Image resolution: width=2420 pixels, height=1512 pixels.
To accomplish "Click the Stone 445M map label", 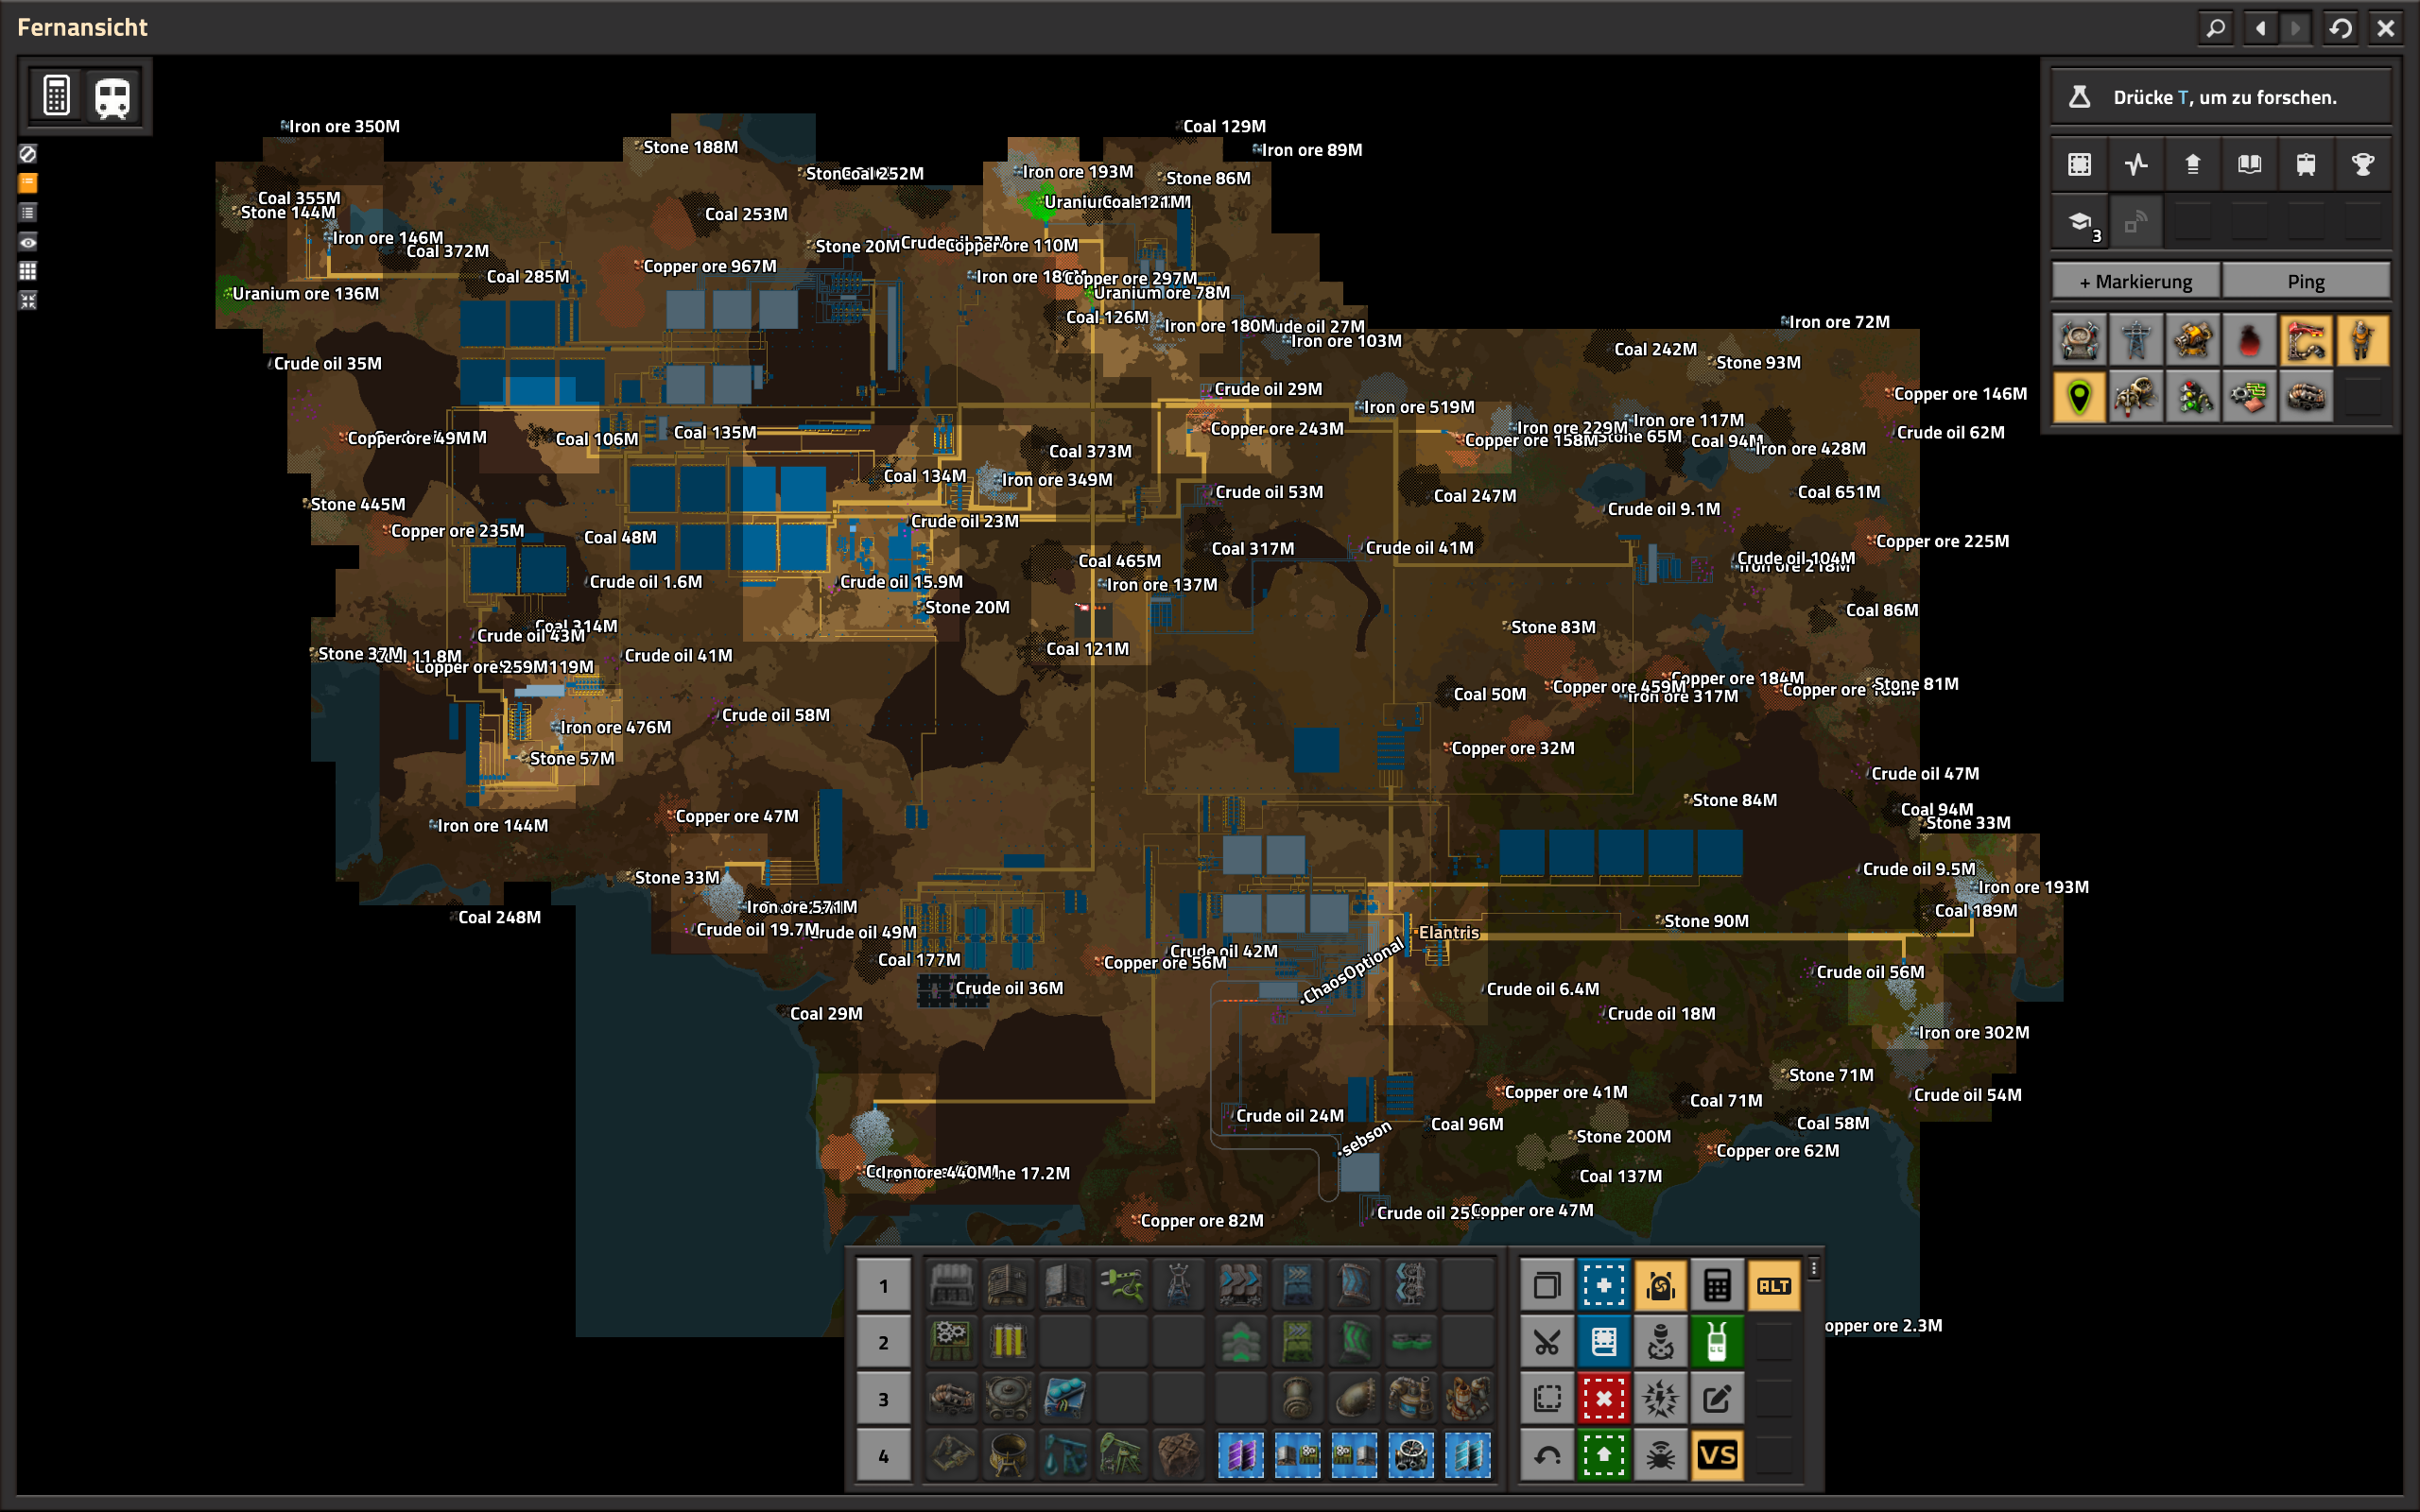I will click(x=357, y=504).
